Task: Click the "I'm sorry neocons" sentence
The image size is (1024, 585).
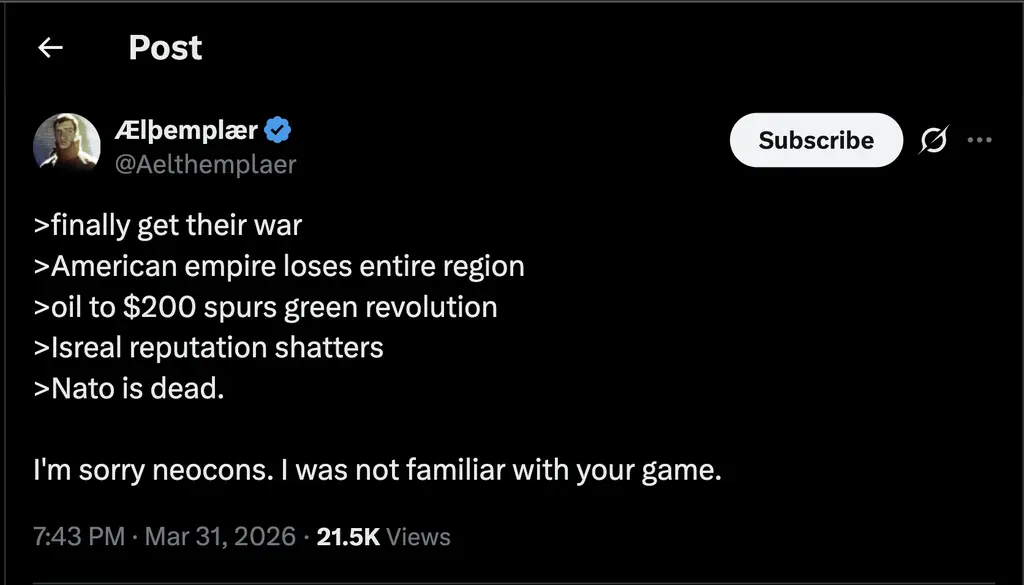Action: [x=376, y=470]
